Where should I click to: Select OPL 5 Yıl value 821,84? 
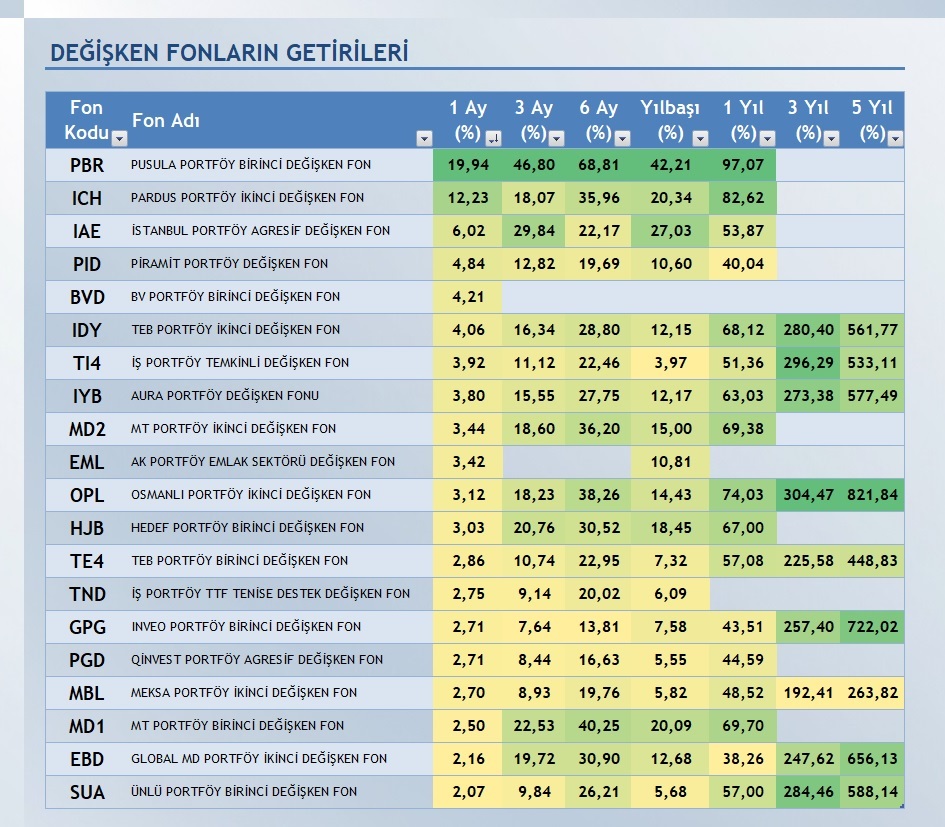(x=872, y=495)
